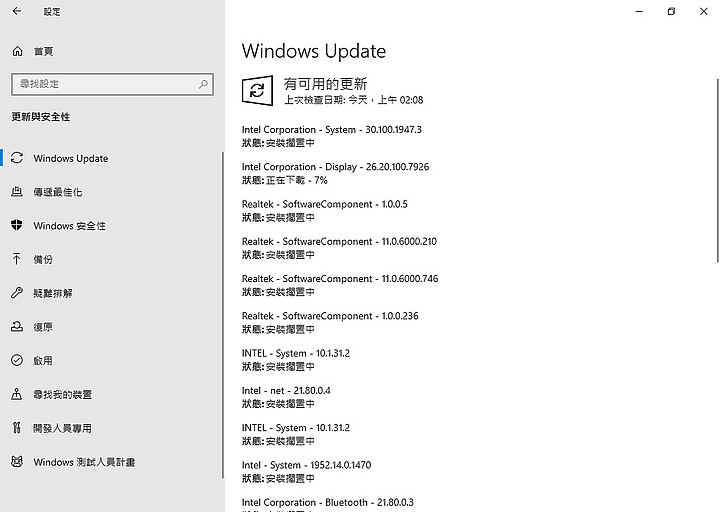Go to 疑難排解 page label
This screenshot has height=512, width=720.
53,293
